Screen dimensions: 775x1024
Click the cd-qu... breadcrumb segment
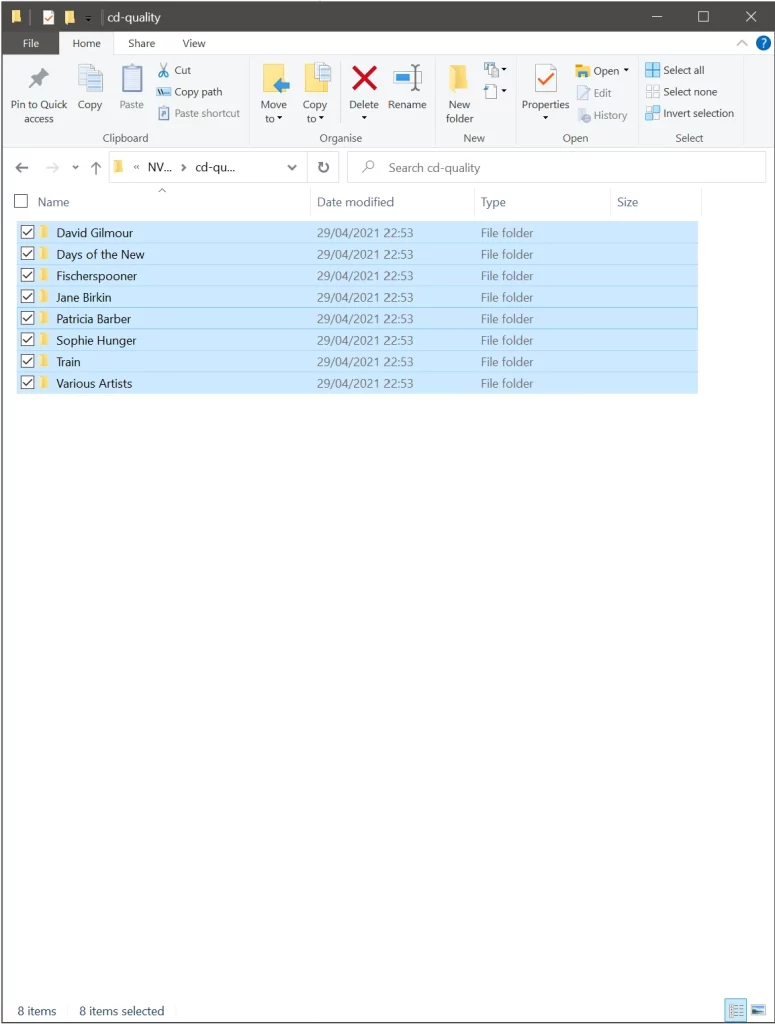(215, 167)
